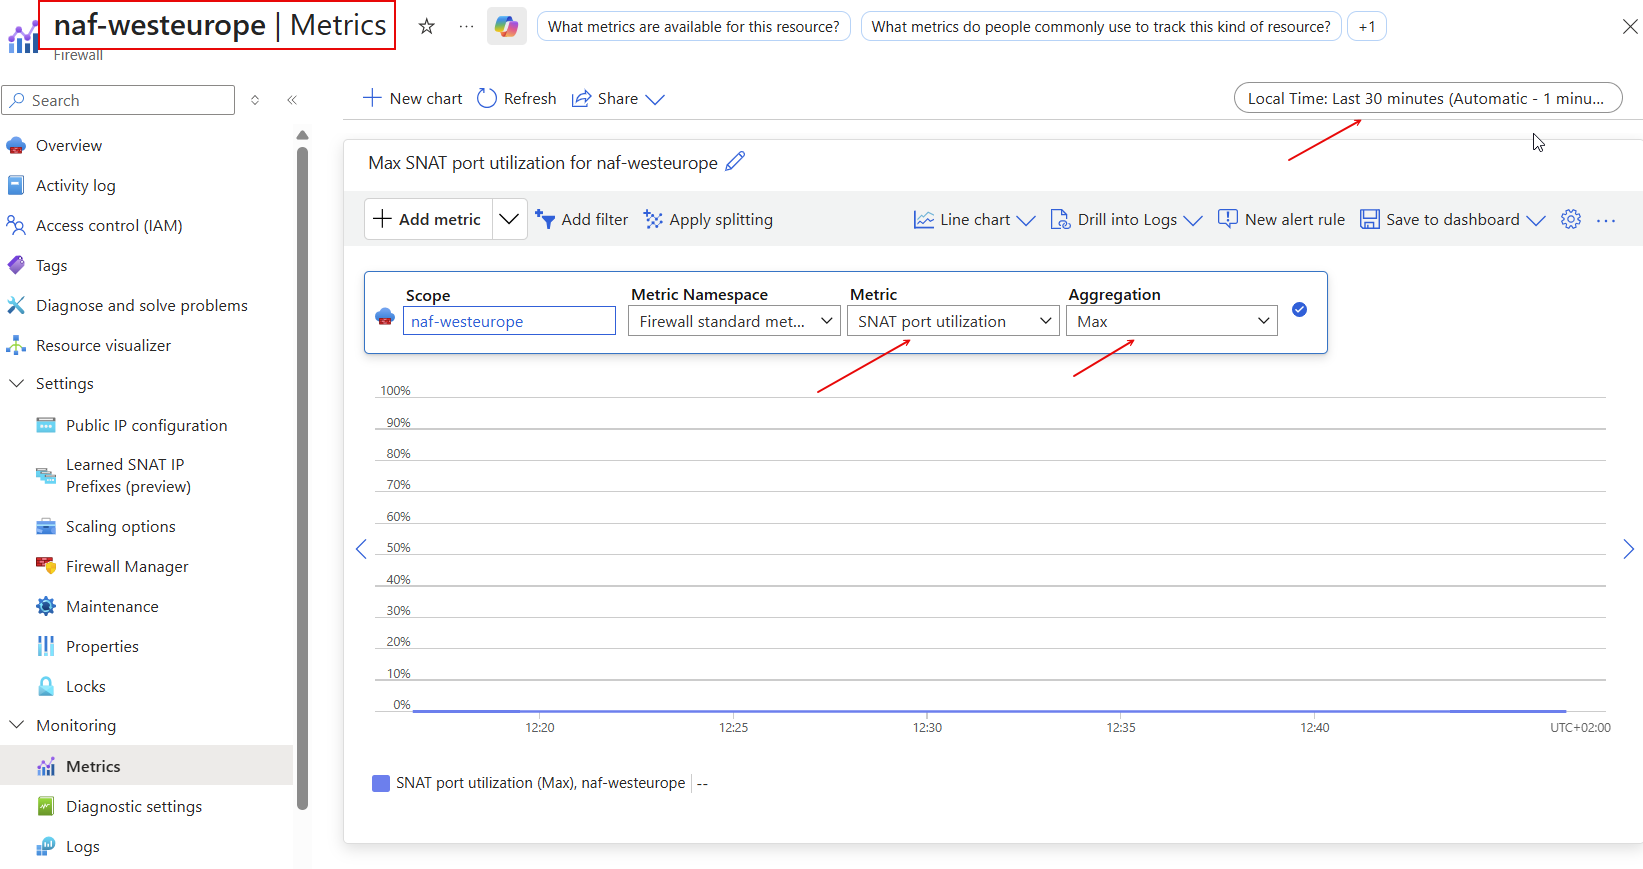
Task: Click the SNAT port utilization legend color swatch
Action: tap(381, 783)
